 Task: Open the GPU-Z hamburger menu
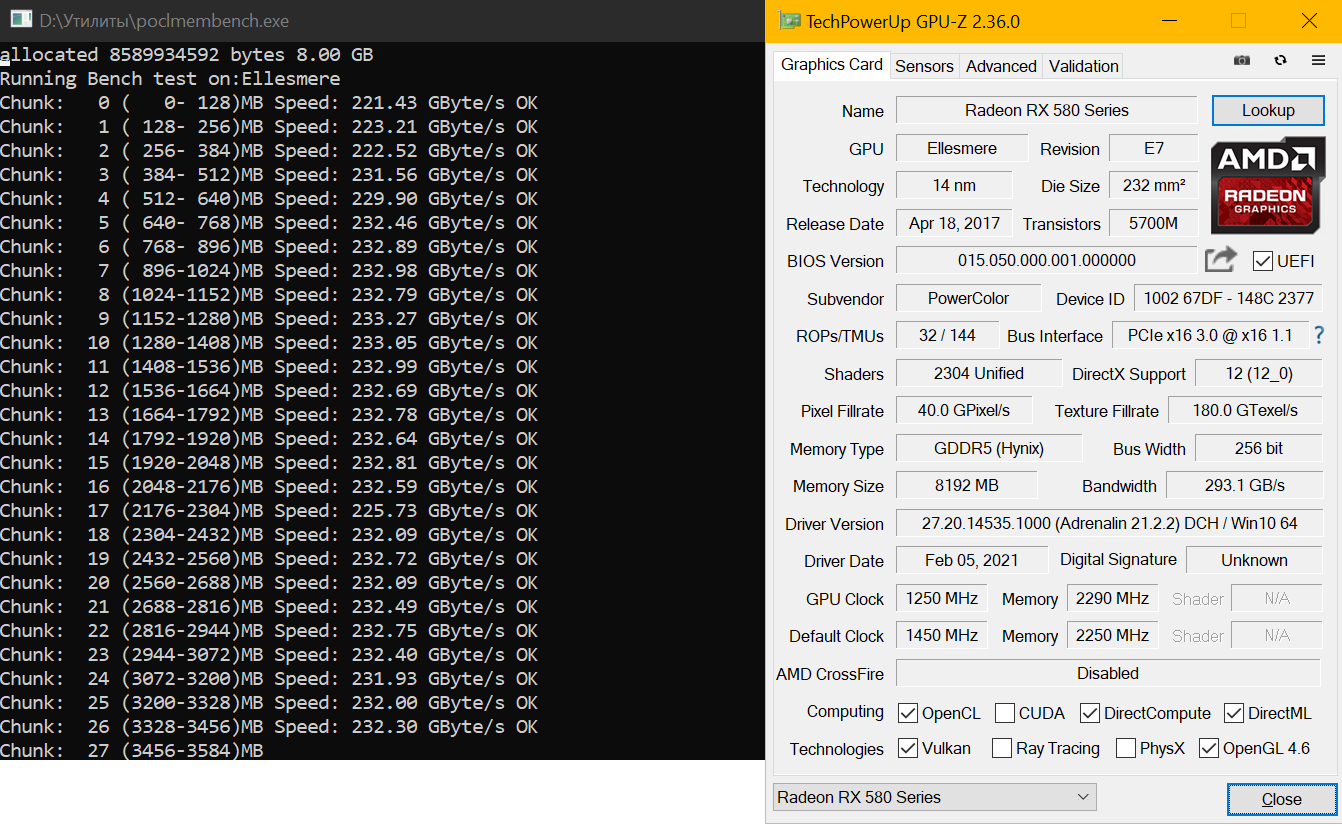point(1318,61)
